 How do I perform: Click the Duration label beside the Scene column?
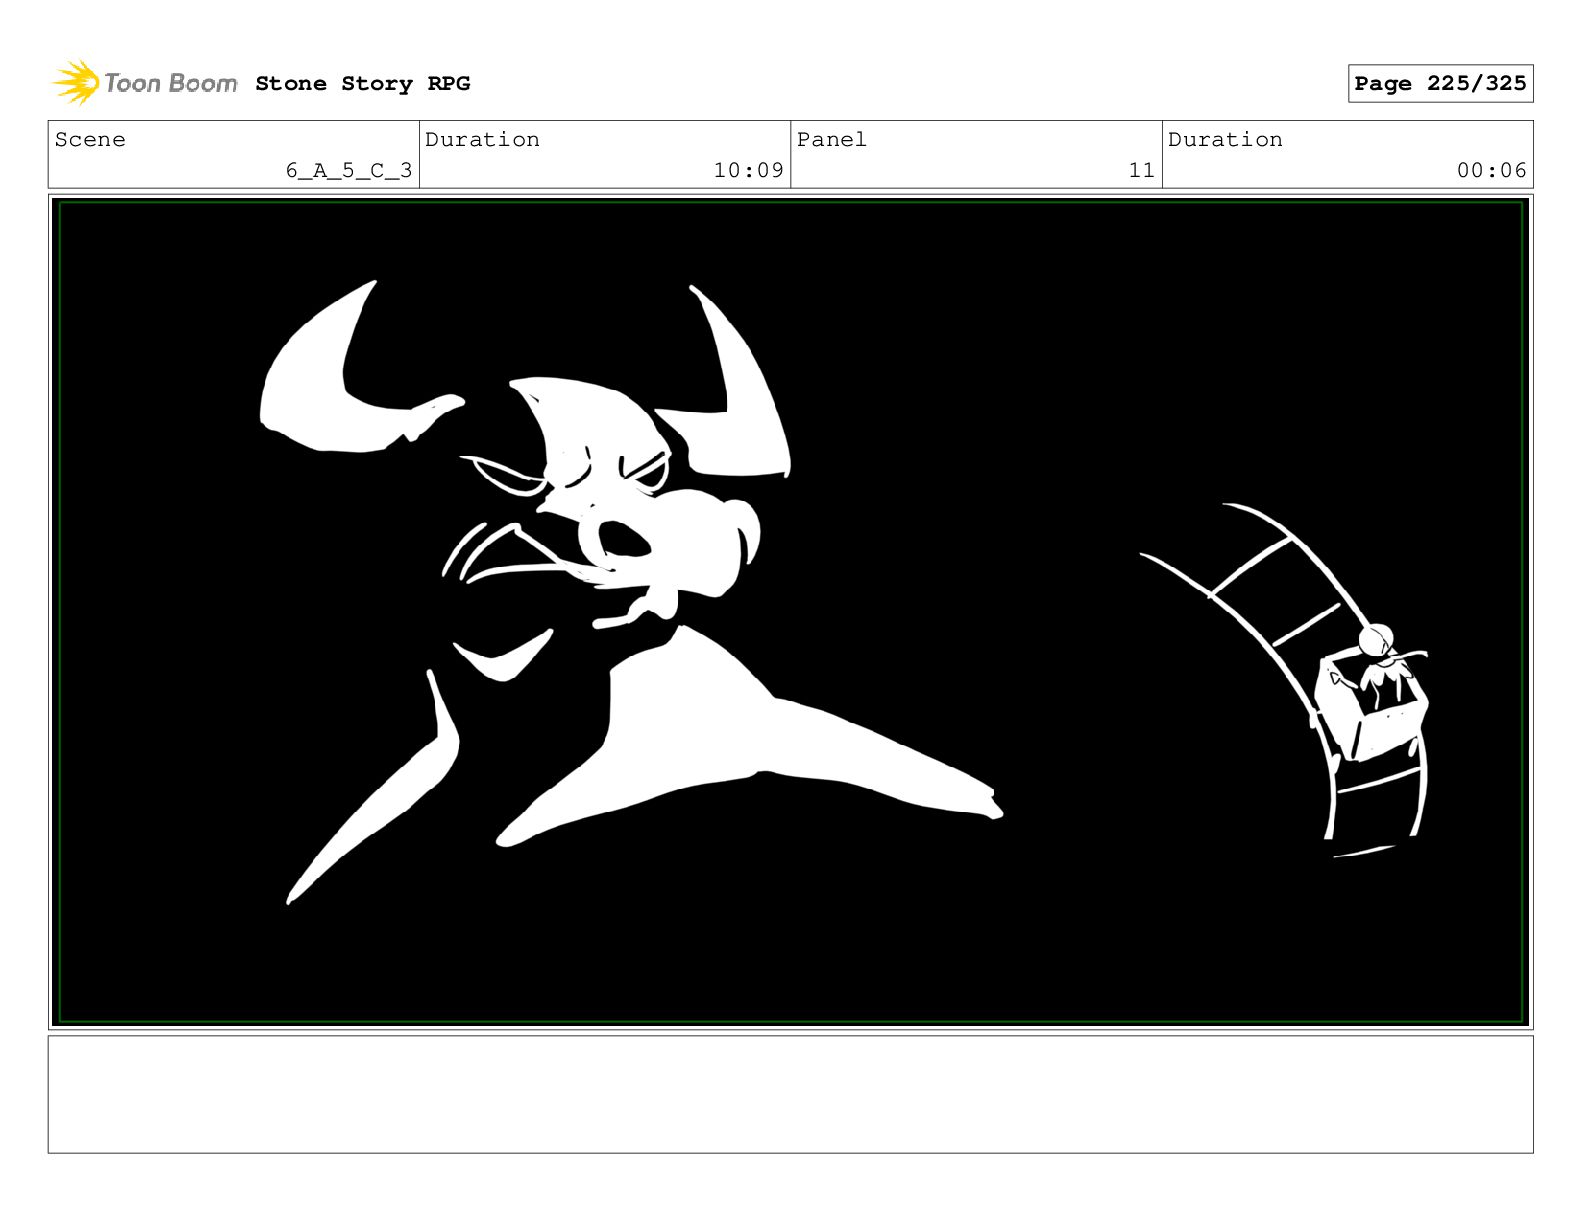click(482, 140)
